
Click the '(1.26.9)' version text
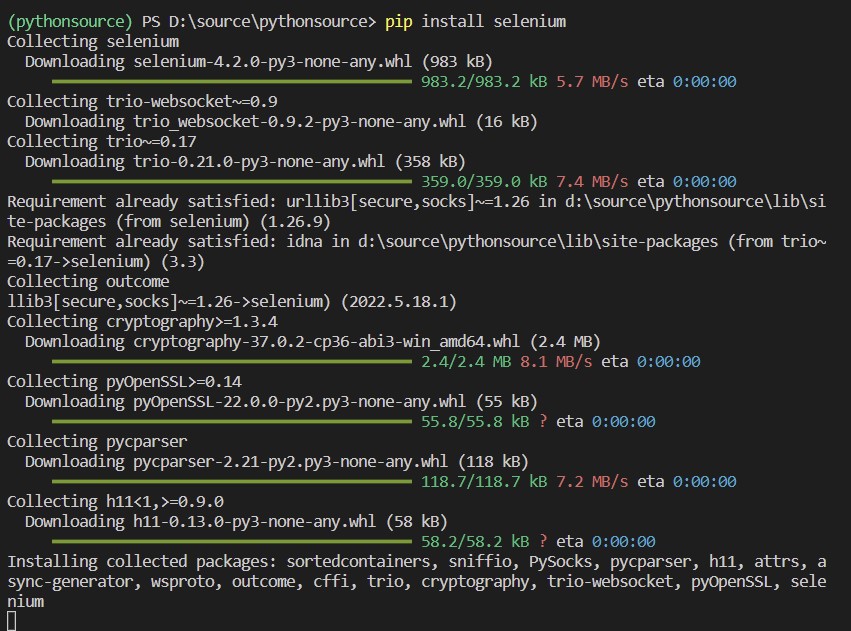click(x=295, y=222)
